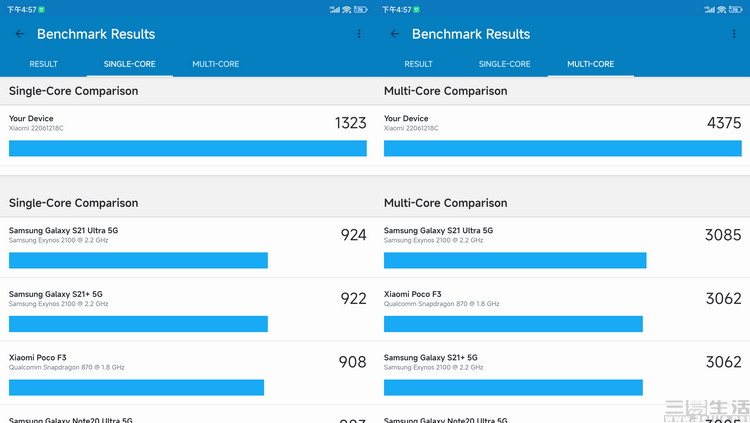Tap Xiaomi Poco F3 single-core bar

(136, 388)
